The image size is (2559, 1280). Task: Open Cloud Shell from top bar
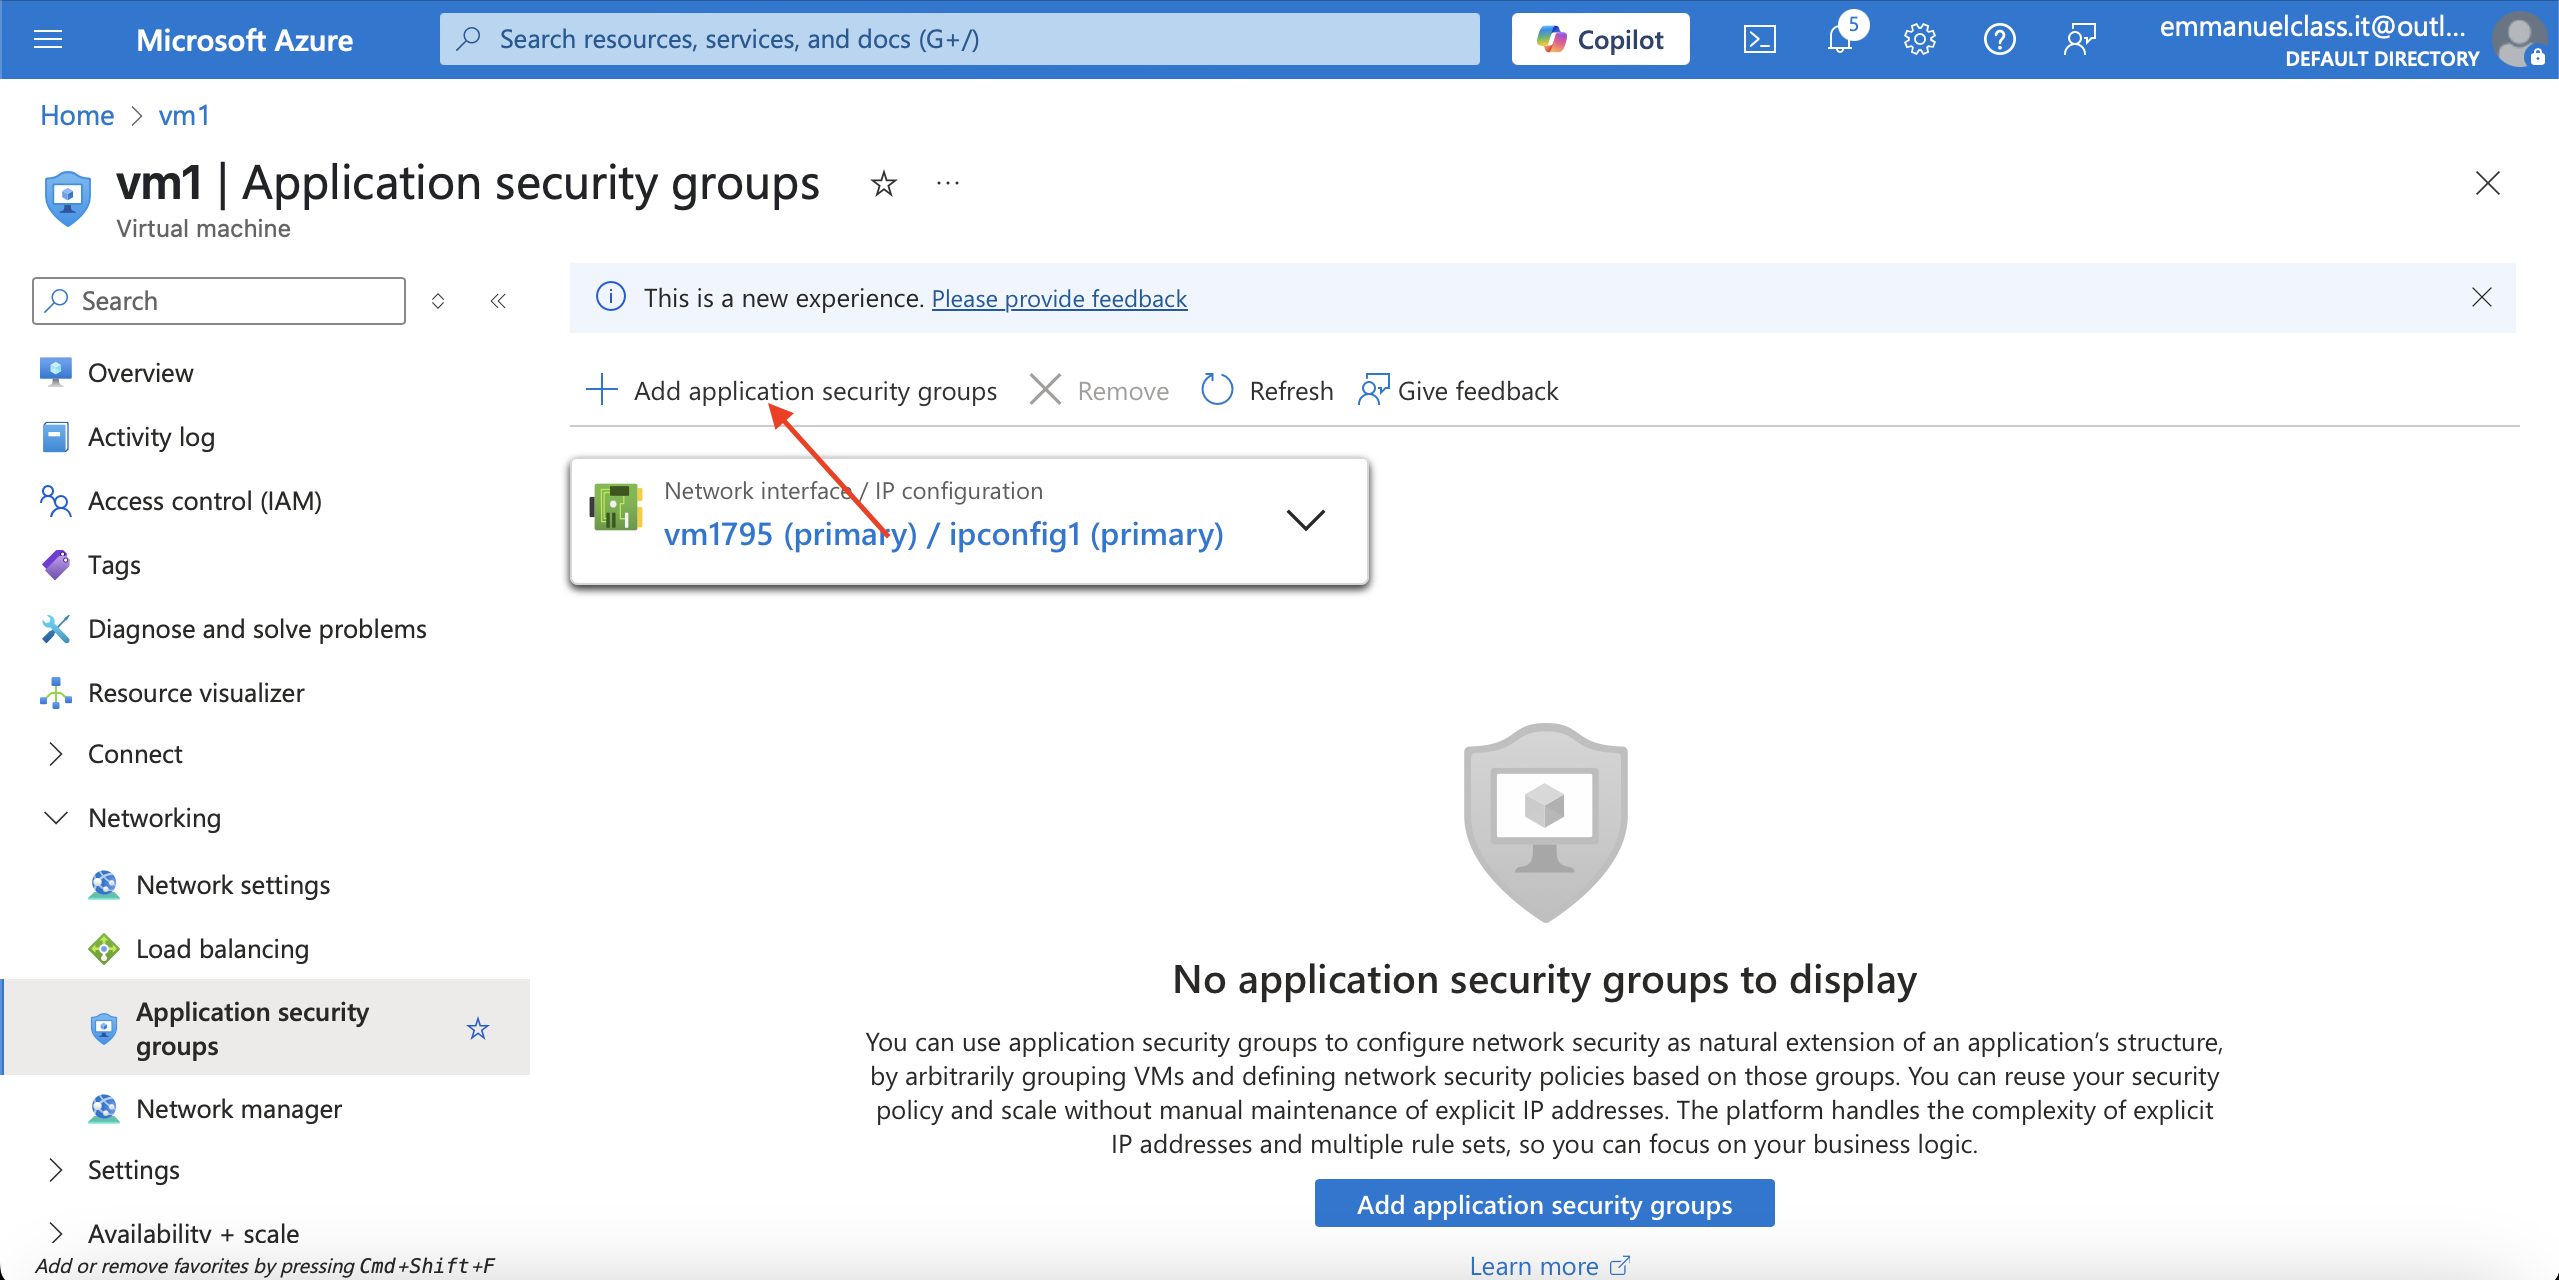pyautogui.click(x=1759, y=39)
